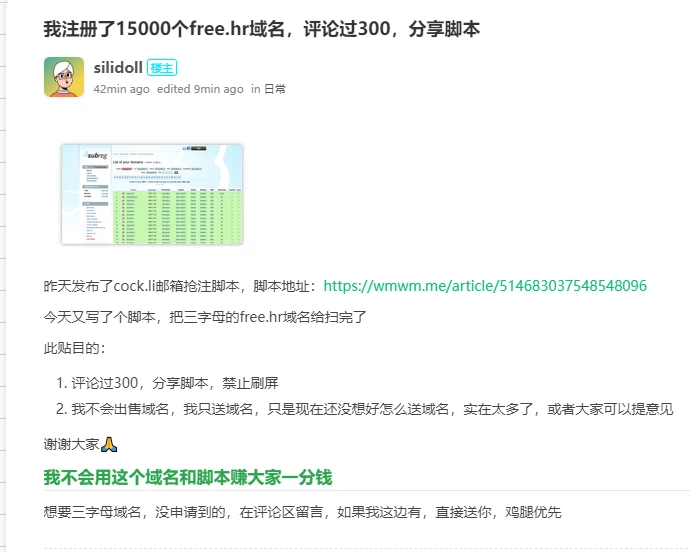Click the 此贴目的 line
690x552 pixels.
tap(74, 349)
